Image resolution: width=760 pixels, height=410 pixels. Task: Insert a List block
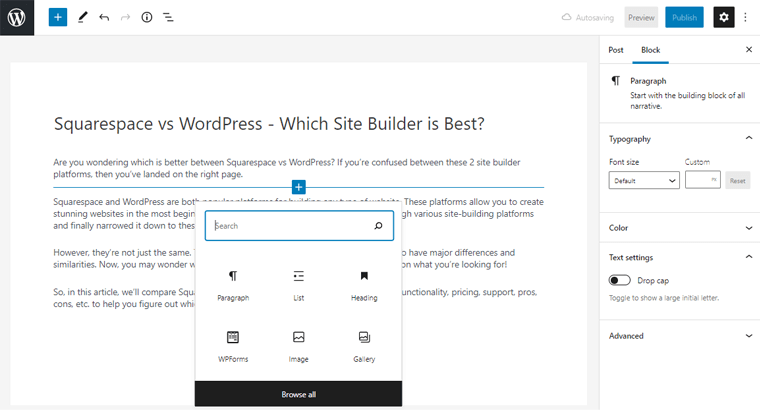[299, 286]
